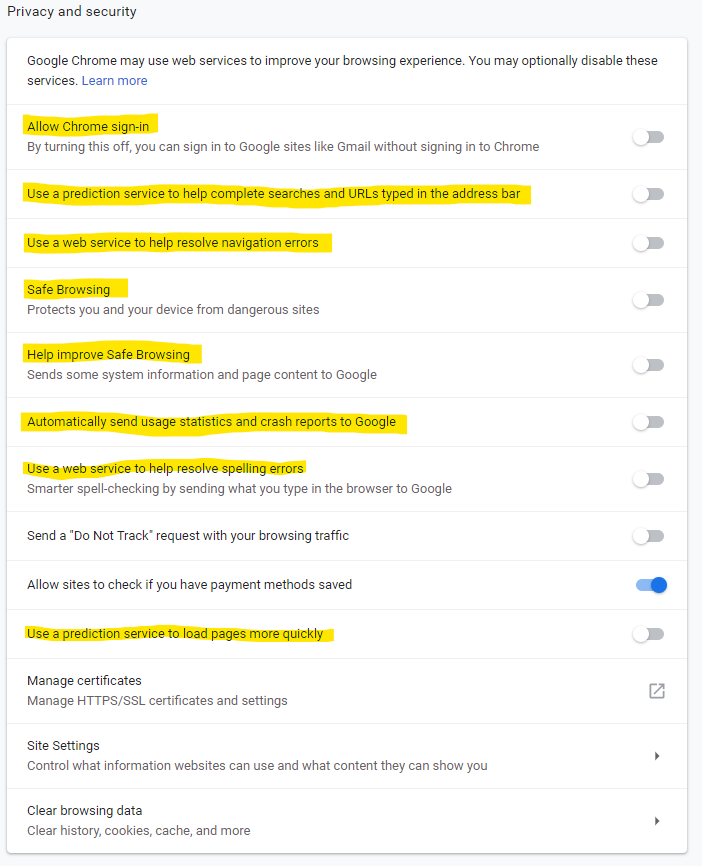Click the Privacy and security heading
Image resolution: width=702 pixels, height=866 pixels.
[71, 12]
